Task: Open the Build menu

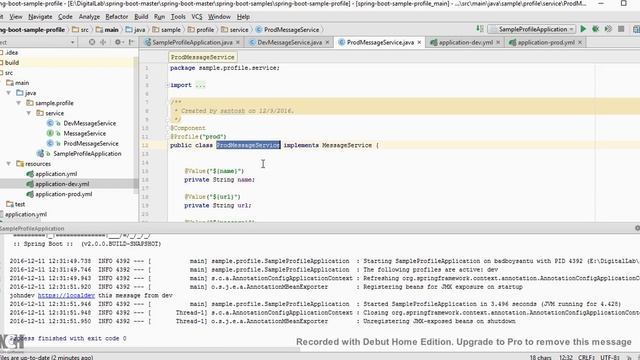Action: coord(141,17)
